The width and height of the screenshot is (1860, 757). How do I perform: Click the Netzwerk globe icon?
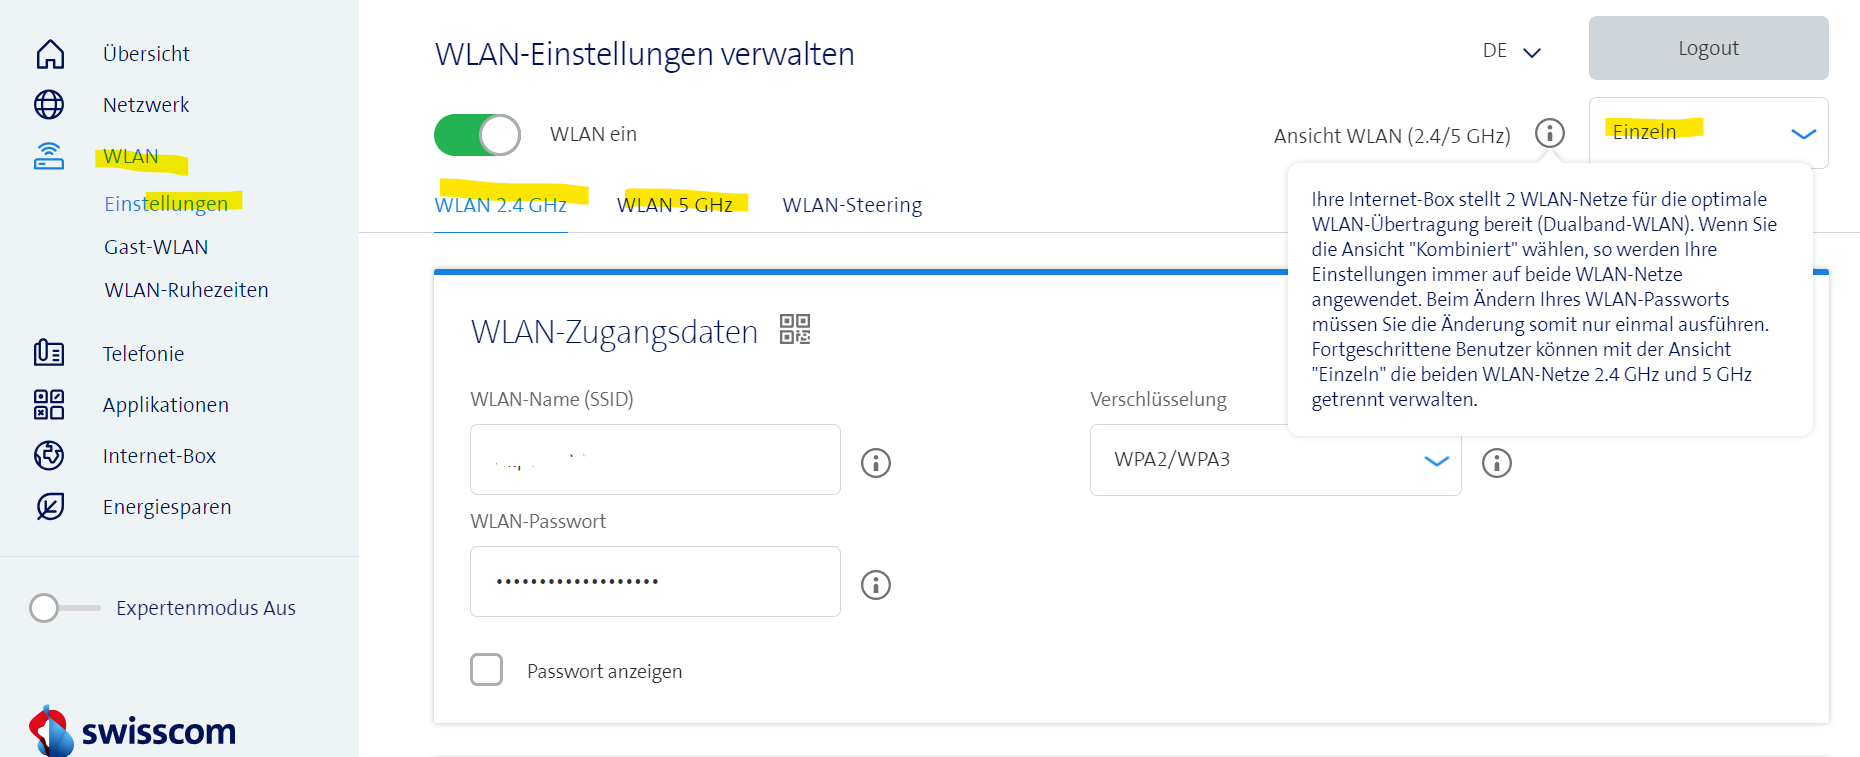pos(49,105)
